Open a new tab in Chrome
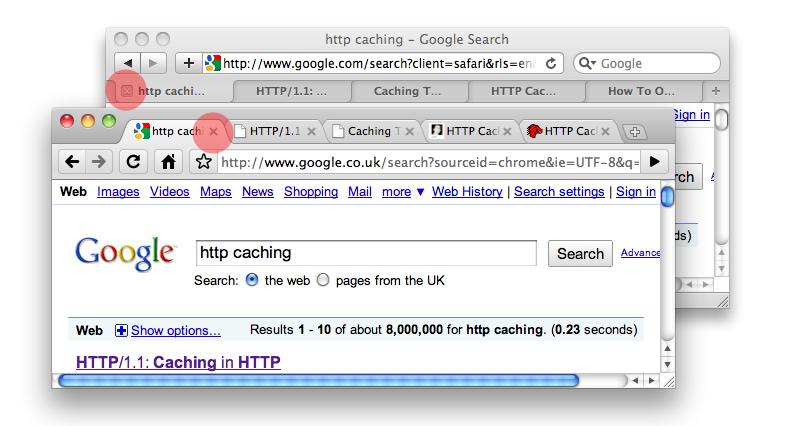The height and width of the screenshot is (426, 789). [x=635, y=132]
